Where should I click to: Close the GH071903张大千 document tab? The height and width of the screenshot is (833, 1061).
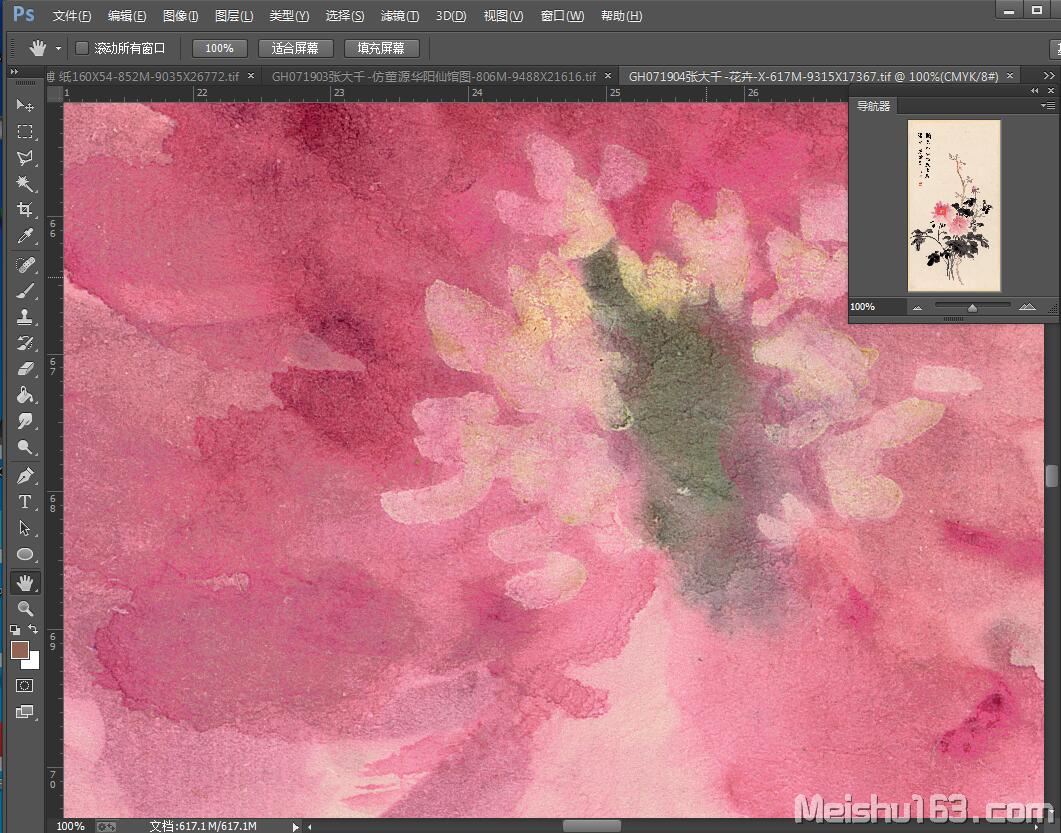click(x=608, y=76)
